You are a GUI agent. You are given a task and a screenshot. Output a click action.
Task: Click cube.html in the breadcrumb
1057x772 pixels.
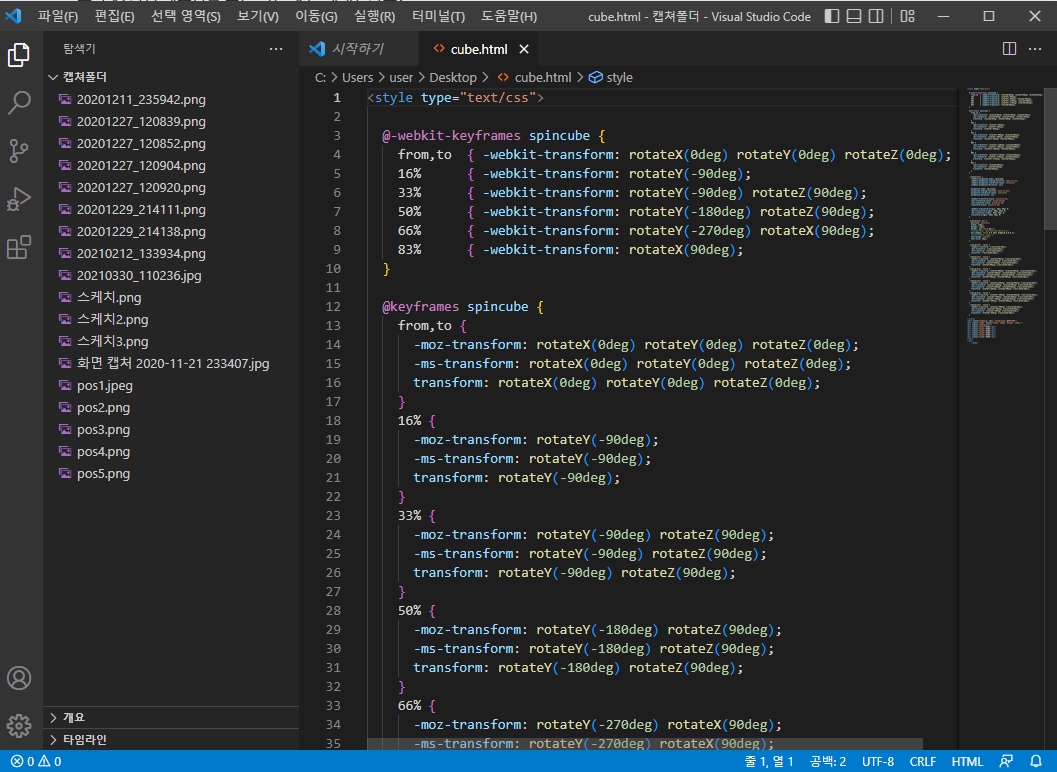coord(543,78)
